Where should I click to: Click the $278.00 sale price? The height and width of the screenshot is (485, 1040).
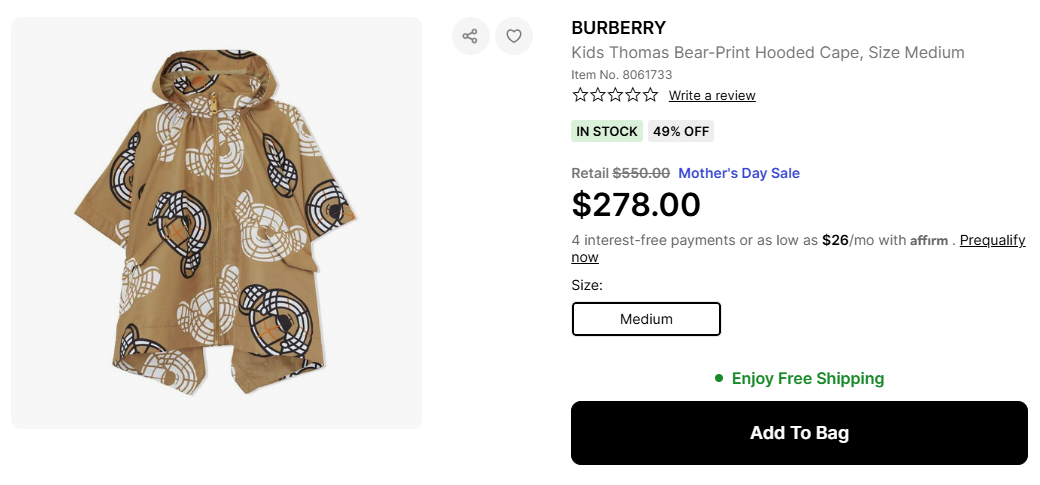[x=636, y=205]
